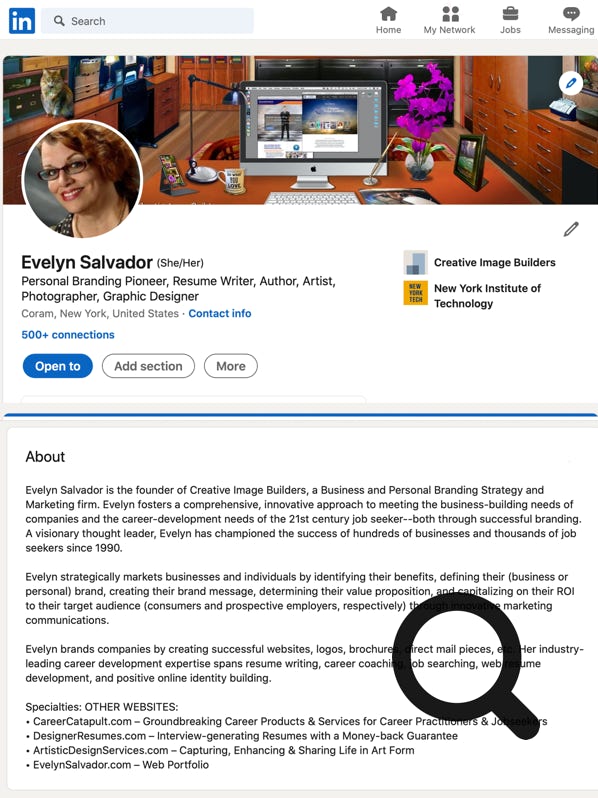Open the LinkedIn logo home link
This screenshot has height=798, width=598.
pos(22,21)
